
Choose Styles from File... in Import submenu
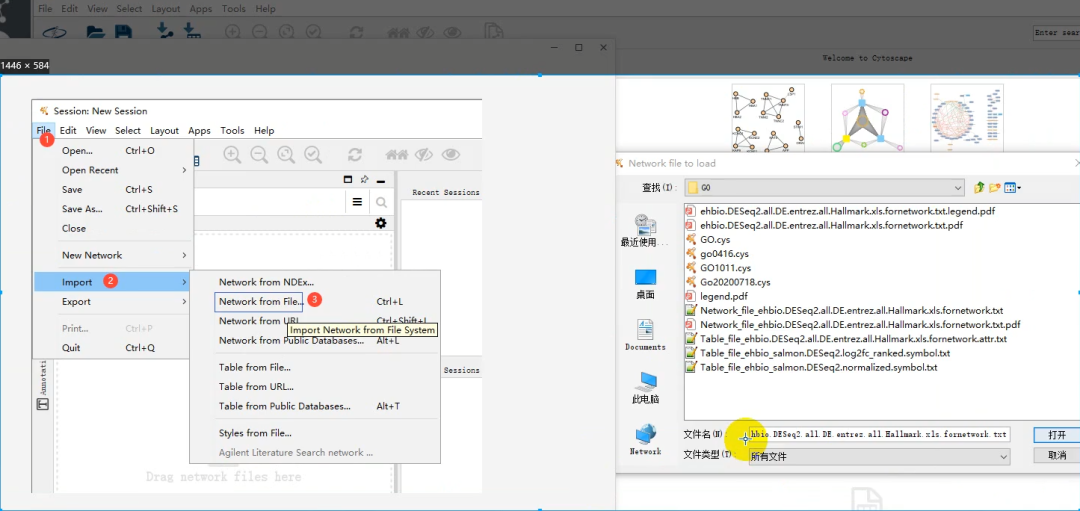[x=255, y=433]
